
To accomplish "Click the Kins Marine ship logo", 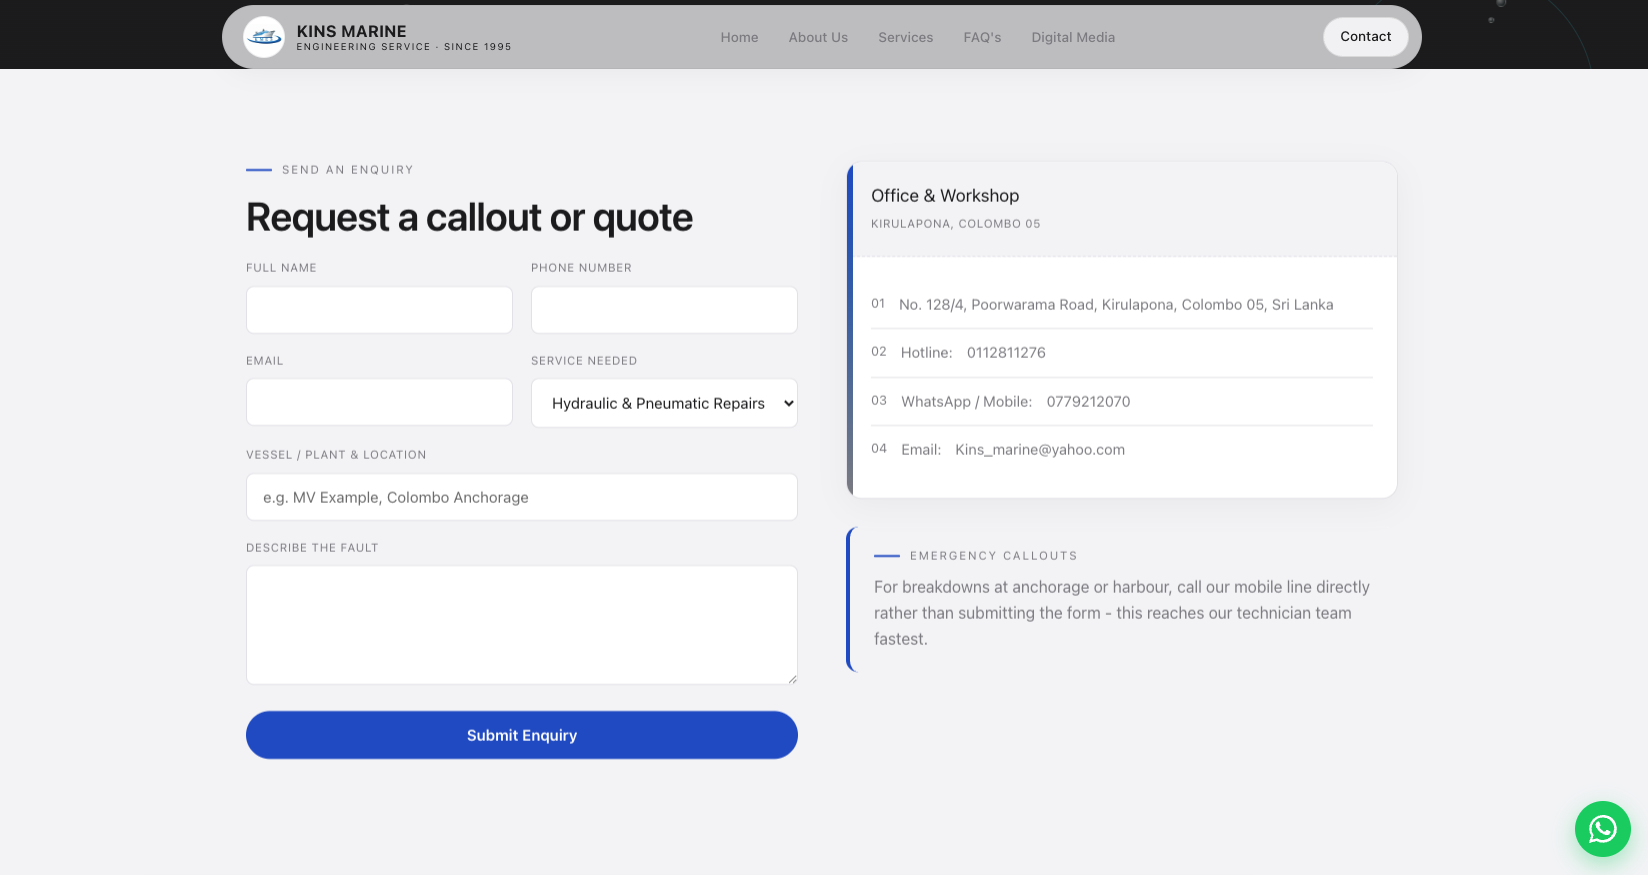I will [264, 37].
